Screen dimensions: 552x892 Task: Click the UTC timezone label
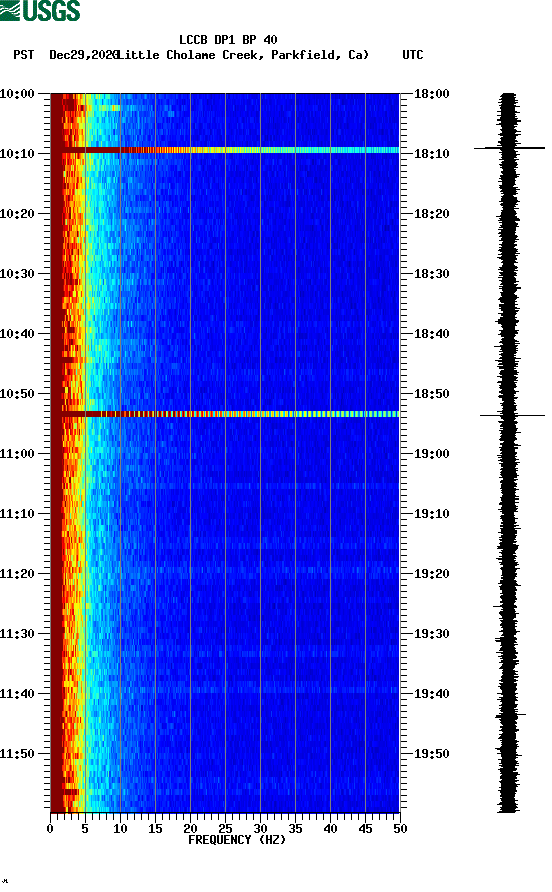413,55
